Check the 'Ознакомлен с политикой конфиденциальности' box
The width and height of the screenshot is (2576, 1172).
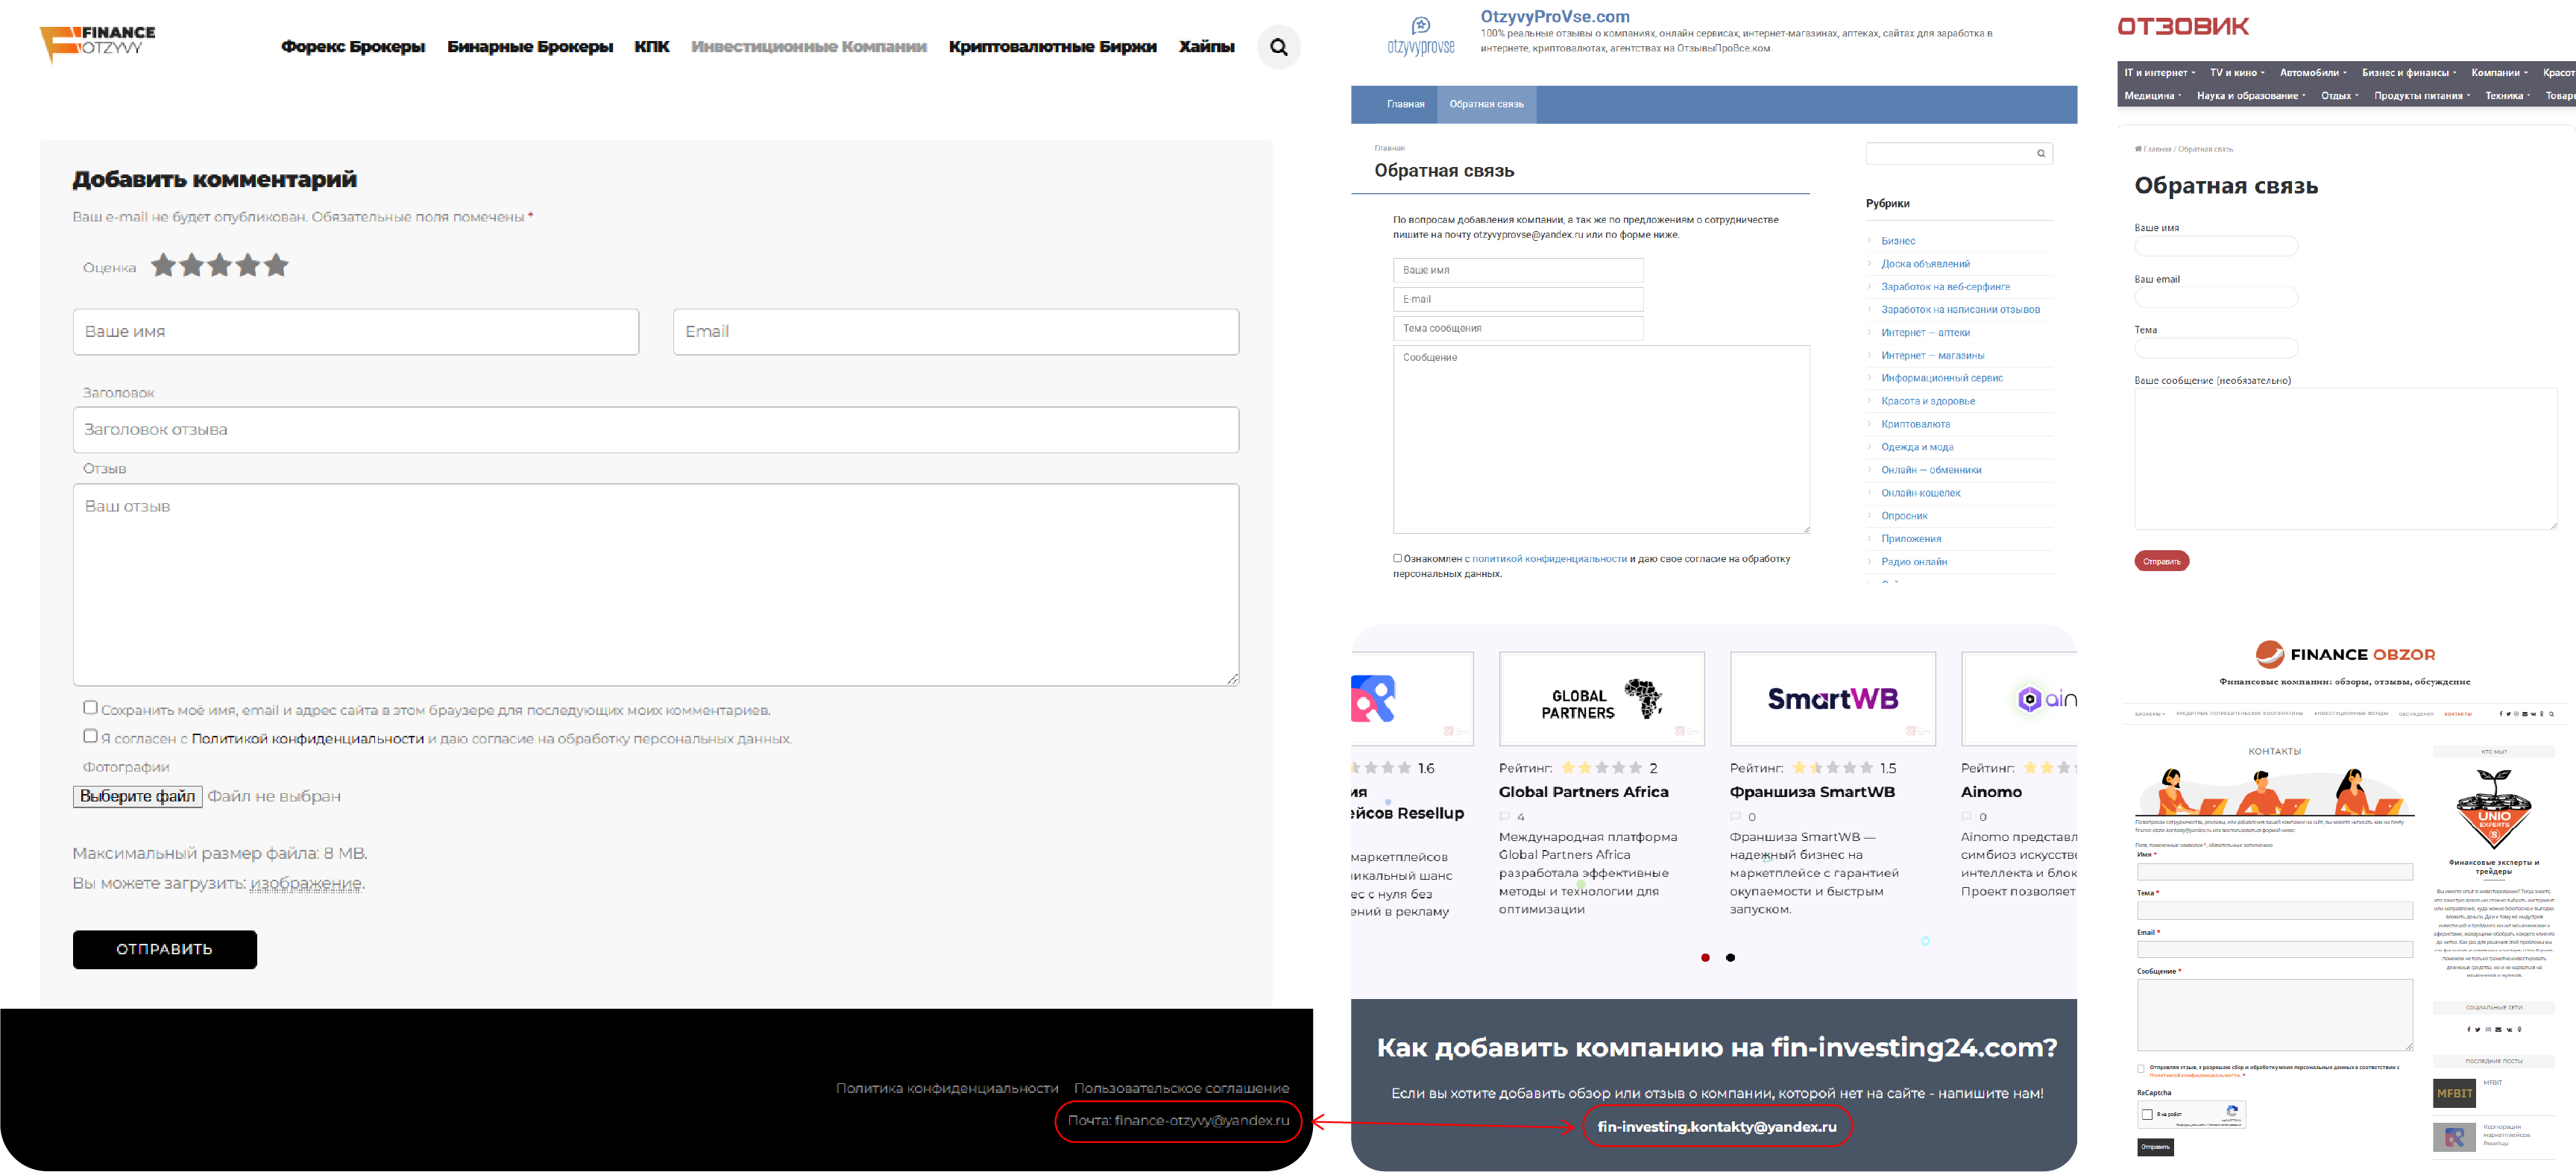tap(1397, 558)
